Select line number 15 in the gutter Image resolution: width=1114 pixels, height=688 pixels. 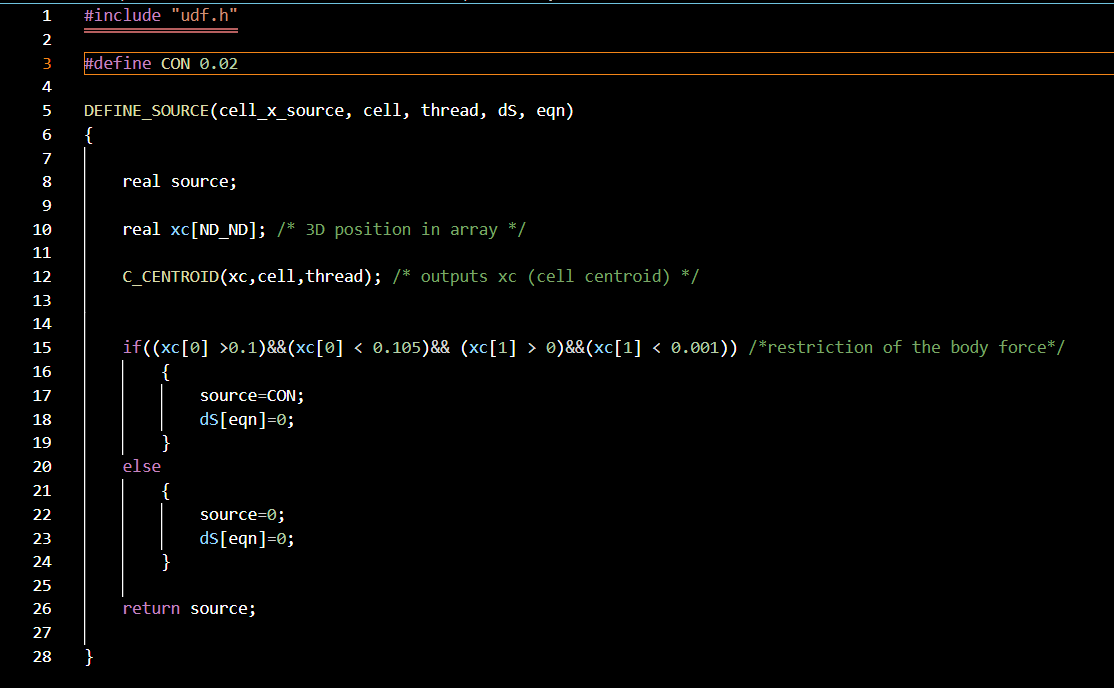click(42, 348)
